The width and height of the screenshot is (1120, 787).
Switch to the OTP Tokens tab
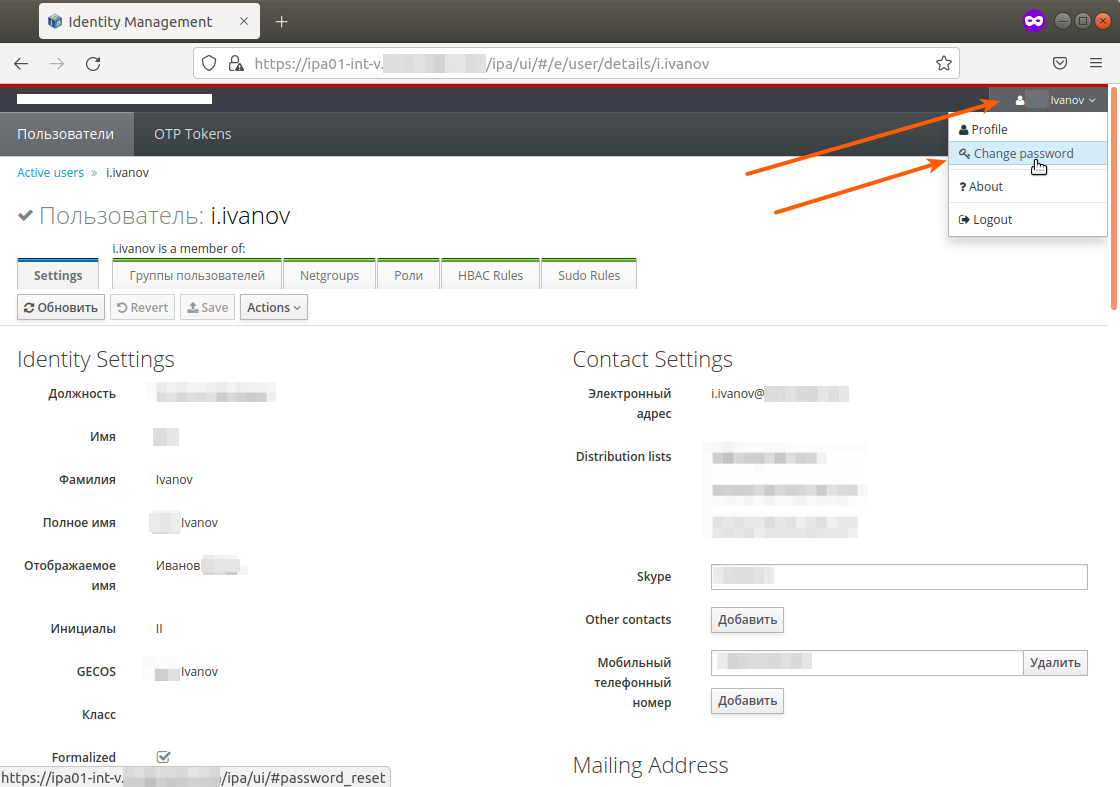pos(192,134)
